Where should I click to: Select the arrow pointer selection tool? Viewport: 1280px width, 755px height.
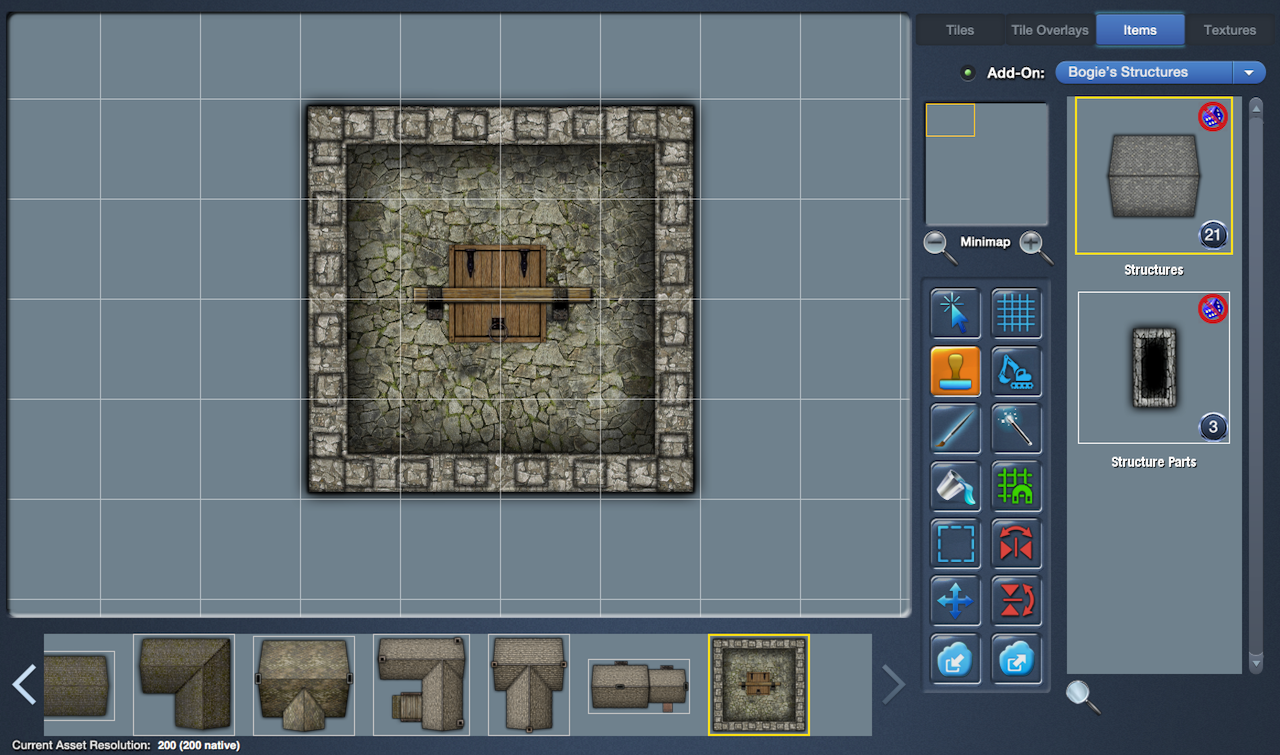[955, 313]
